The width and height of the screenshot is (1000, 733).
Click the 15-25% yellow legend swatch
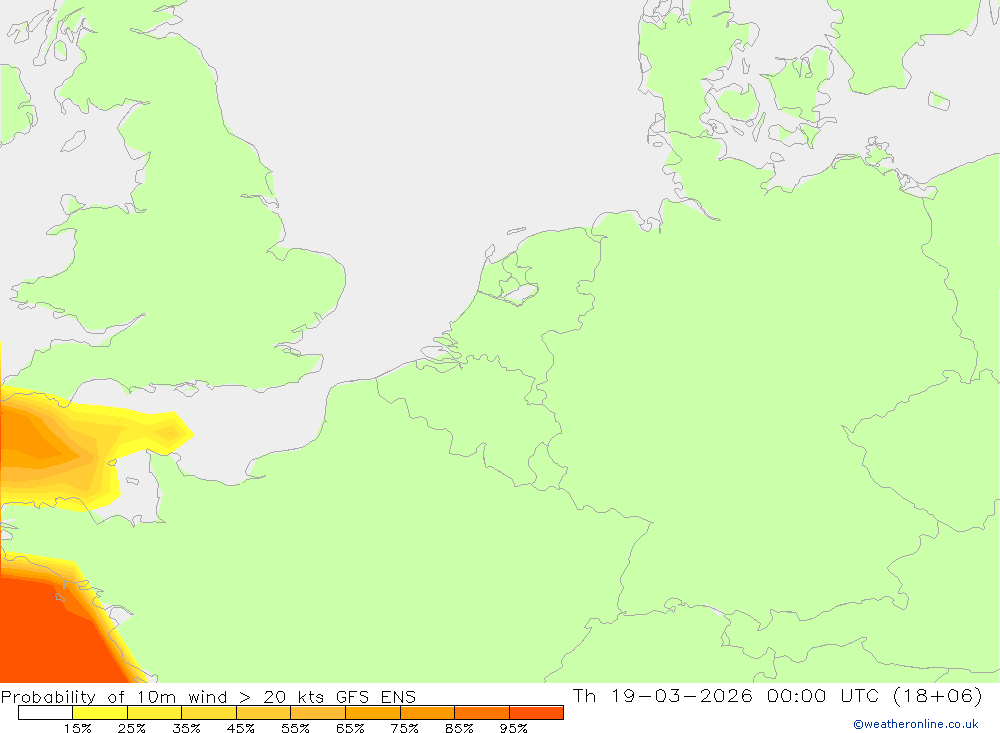tap(100, 713)
